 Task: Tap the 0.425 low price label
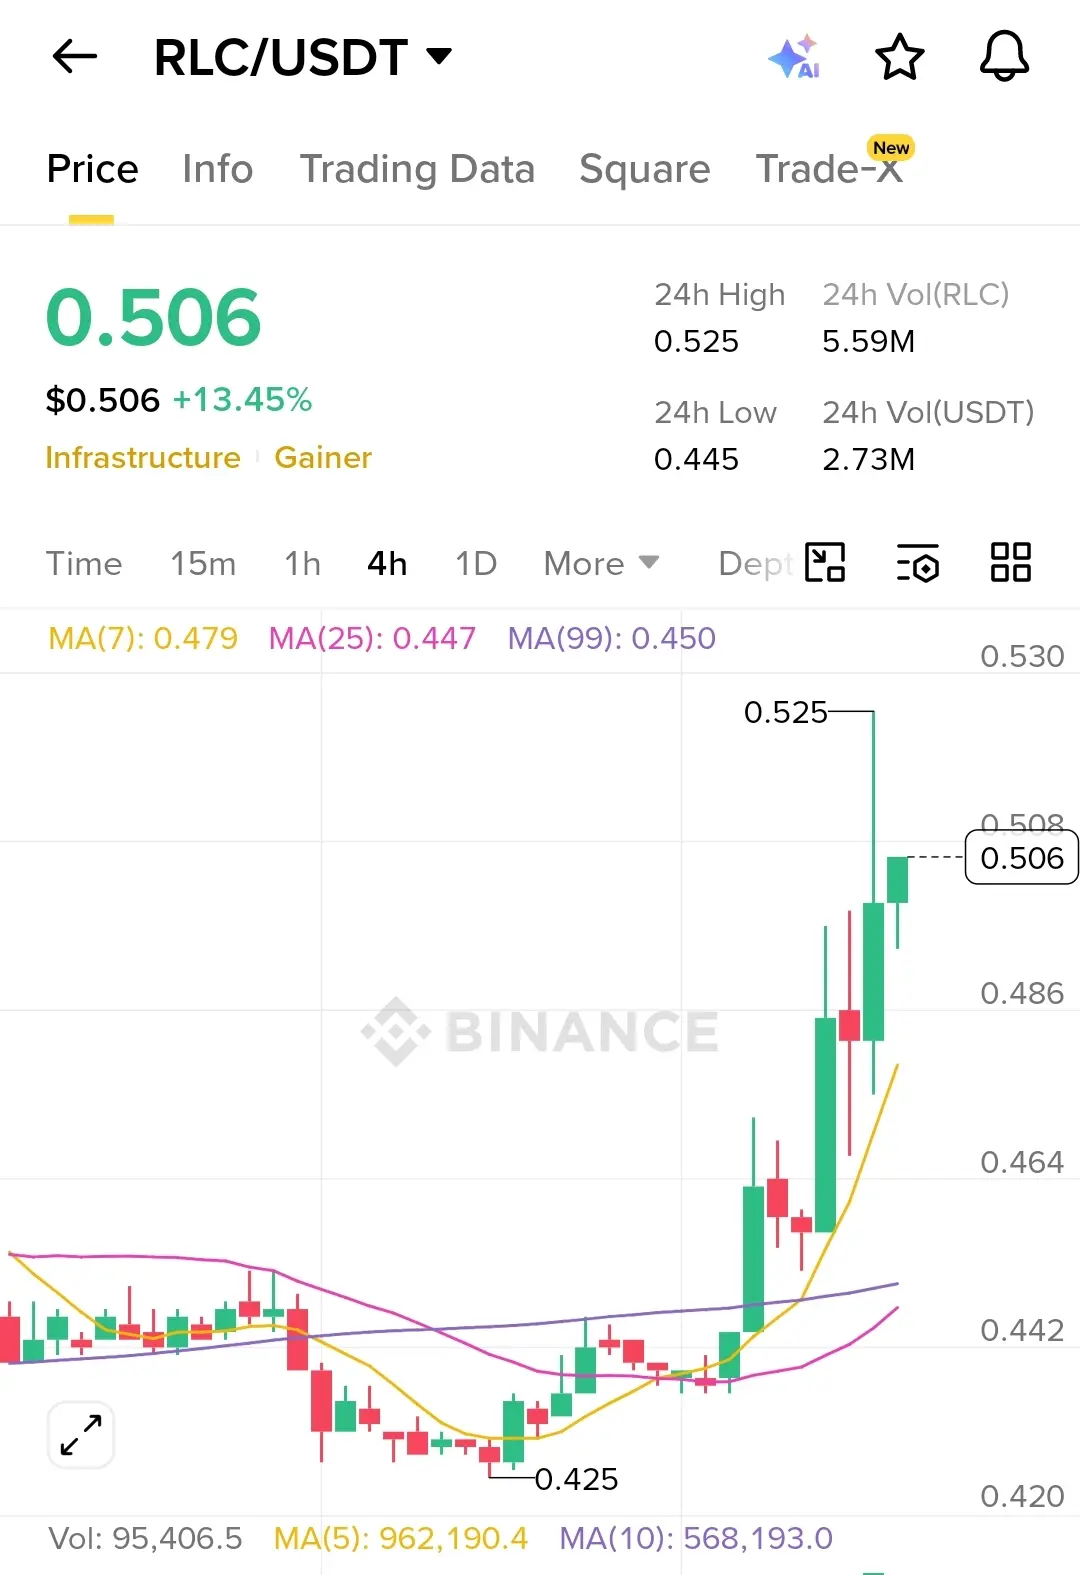[577, 1478]
